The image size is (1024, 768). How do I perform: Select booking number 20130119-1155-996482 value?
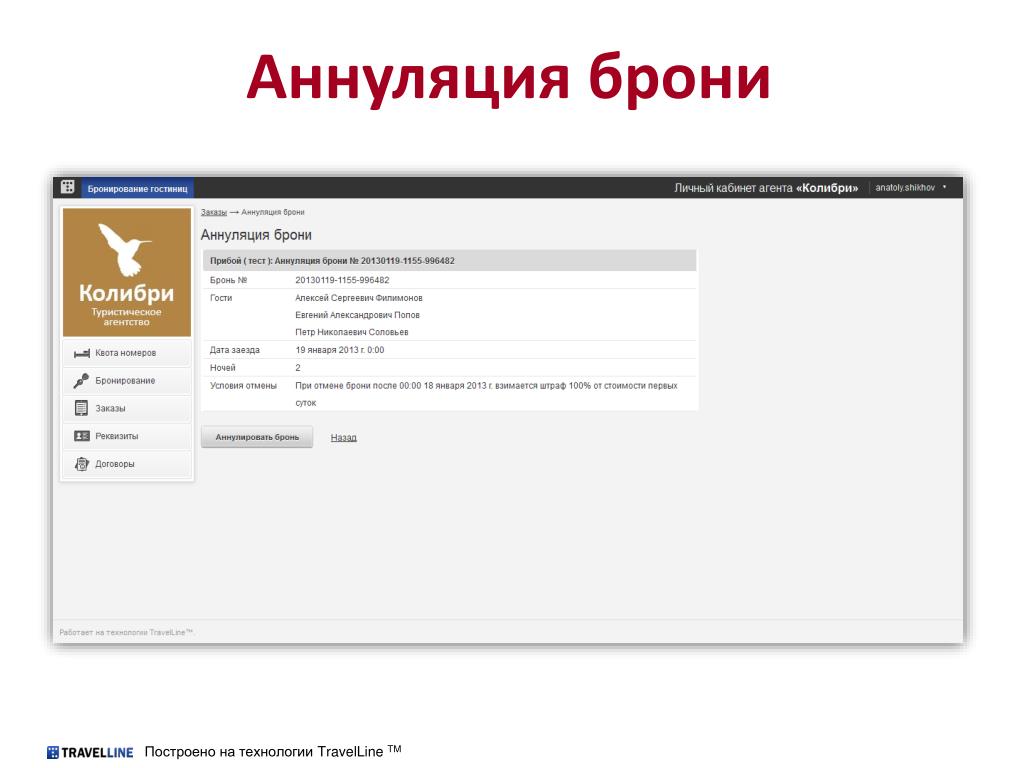click(342, 280)
